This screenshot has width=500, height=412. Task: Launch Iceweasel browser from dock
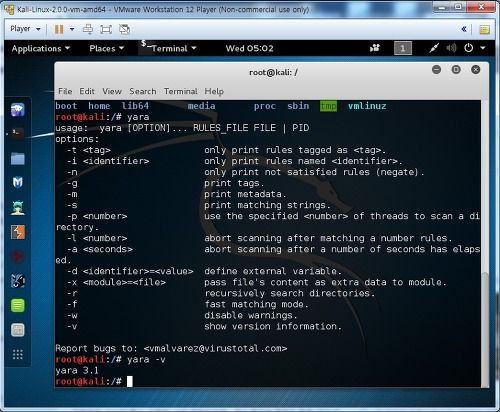(18, 110)
